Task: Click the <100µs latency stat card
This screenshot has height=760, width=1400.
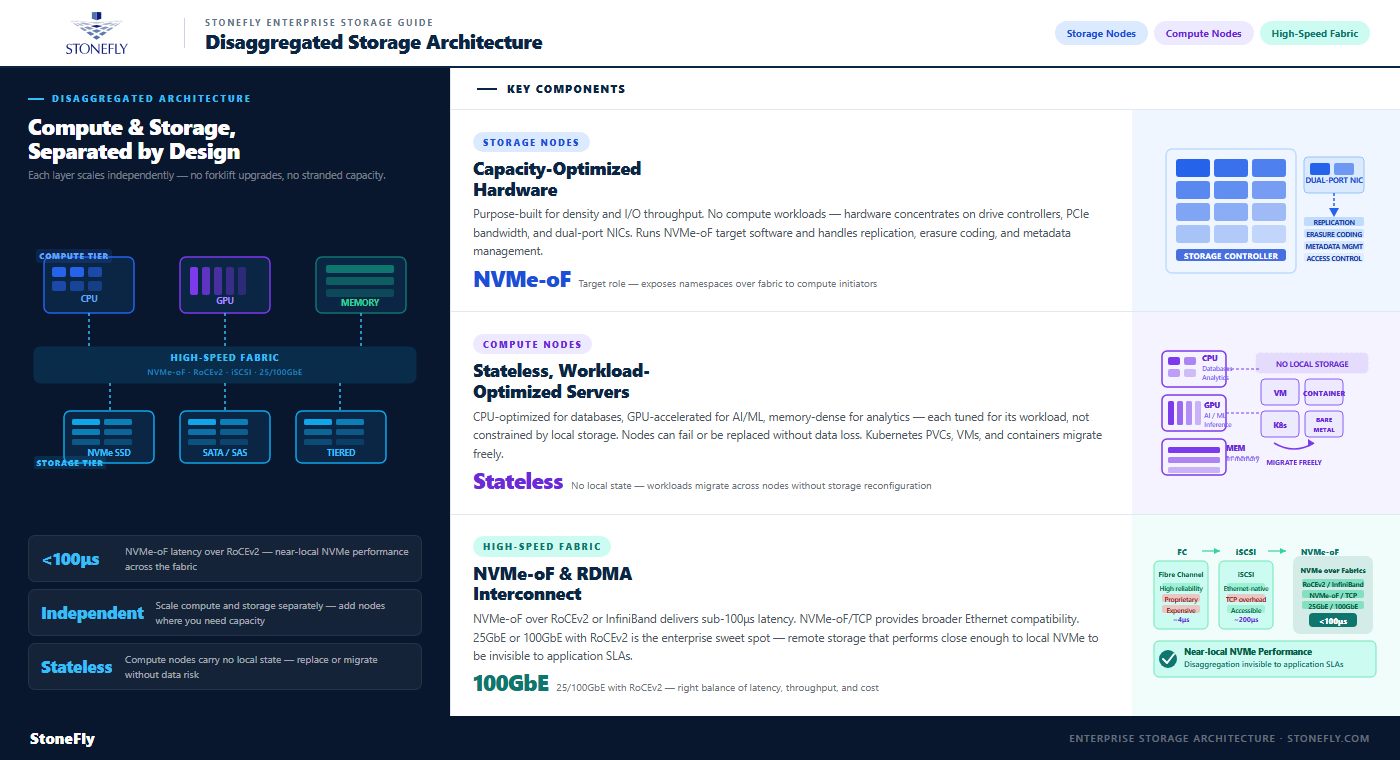Action: (x=225, y=559)
